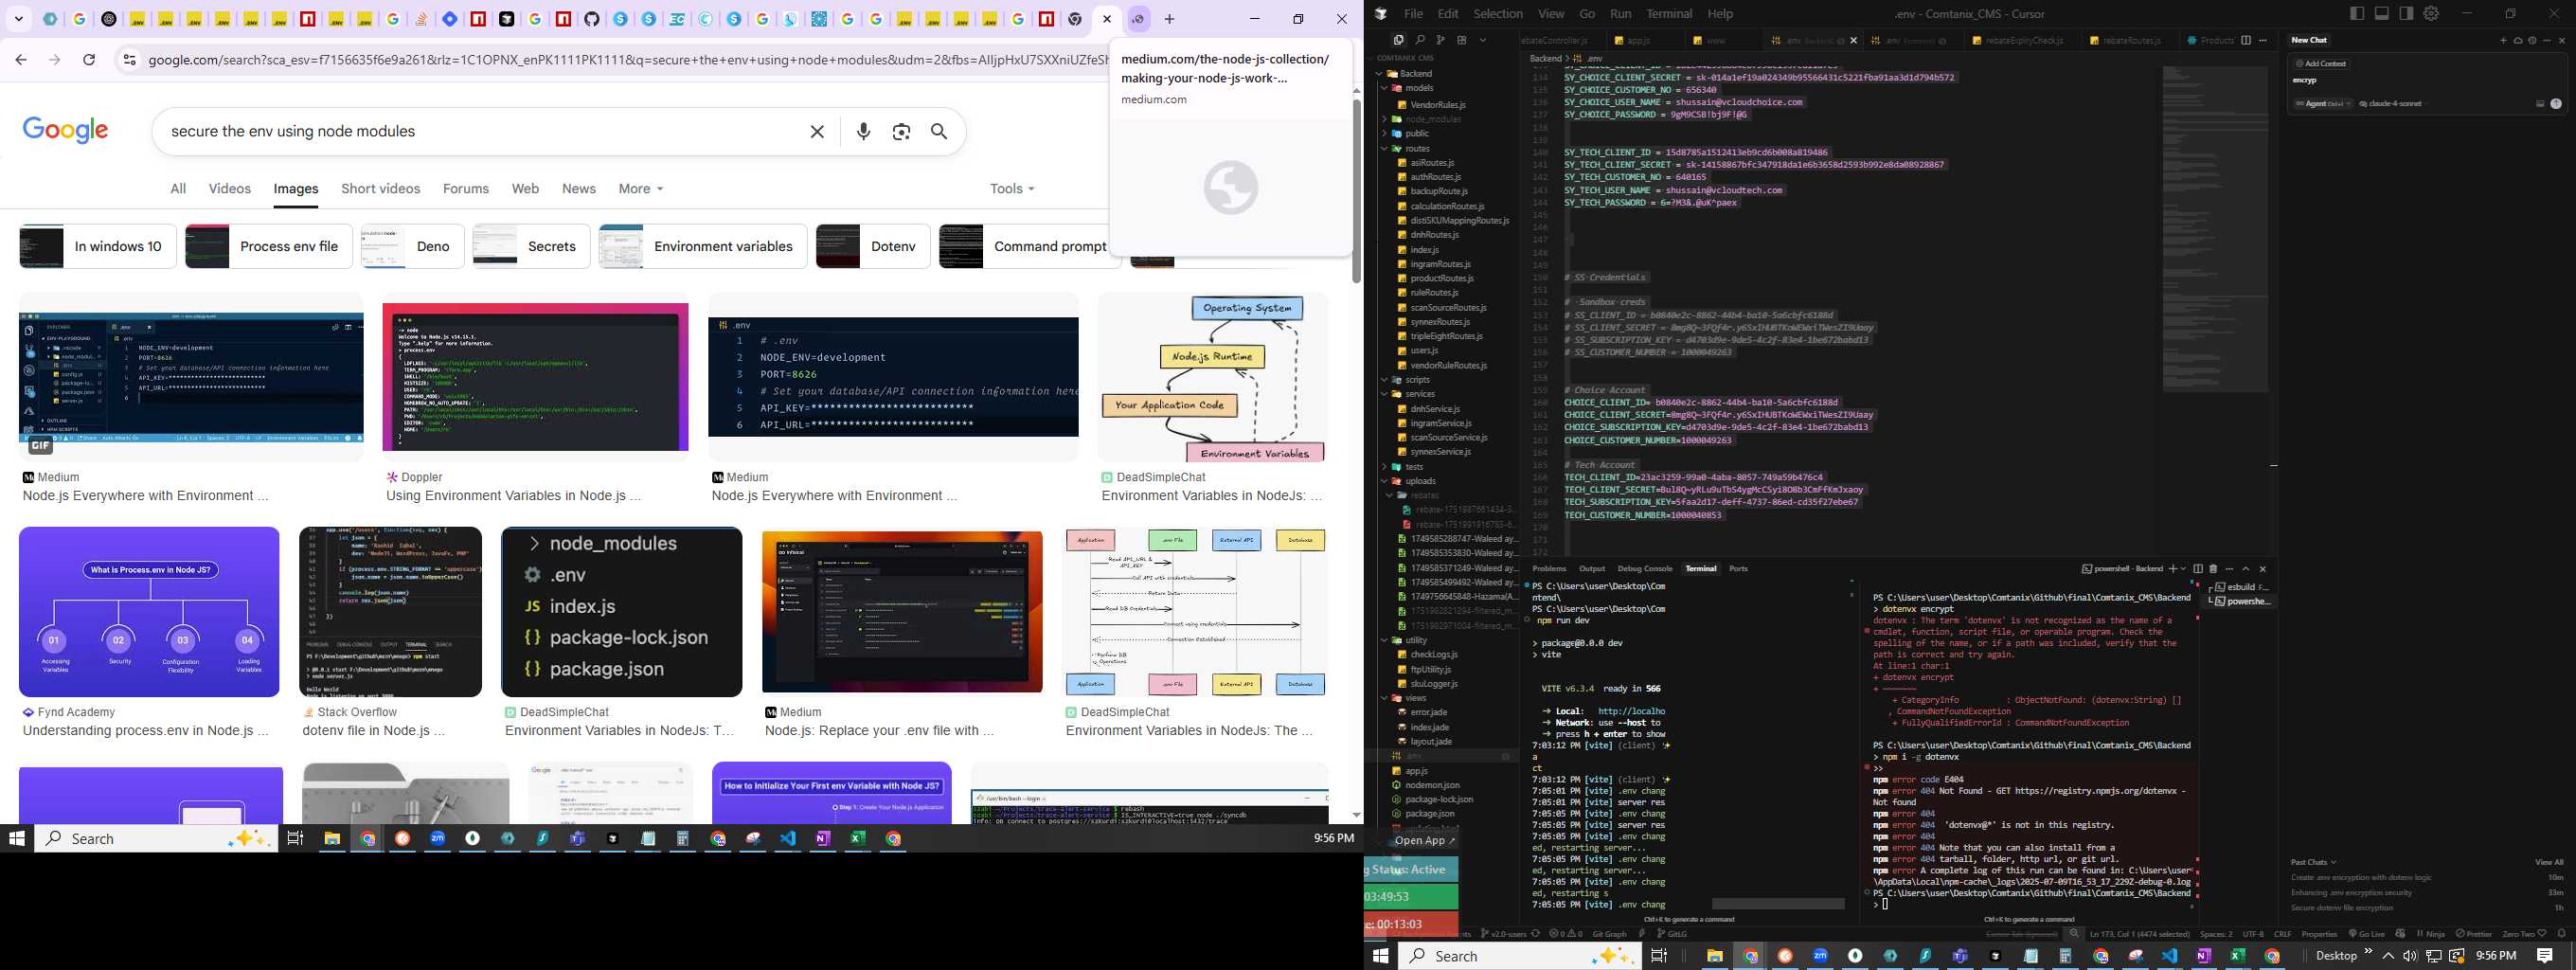Open the Search view in Cursor's activity bar
2576x970 pixels.
pyautogui.click(x=1420, y=40)
